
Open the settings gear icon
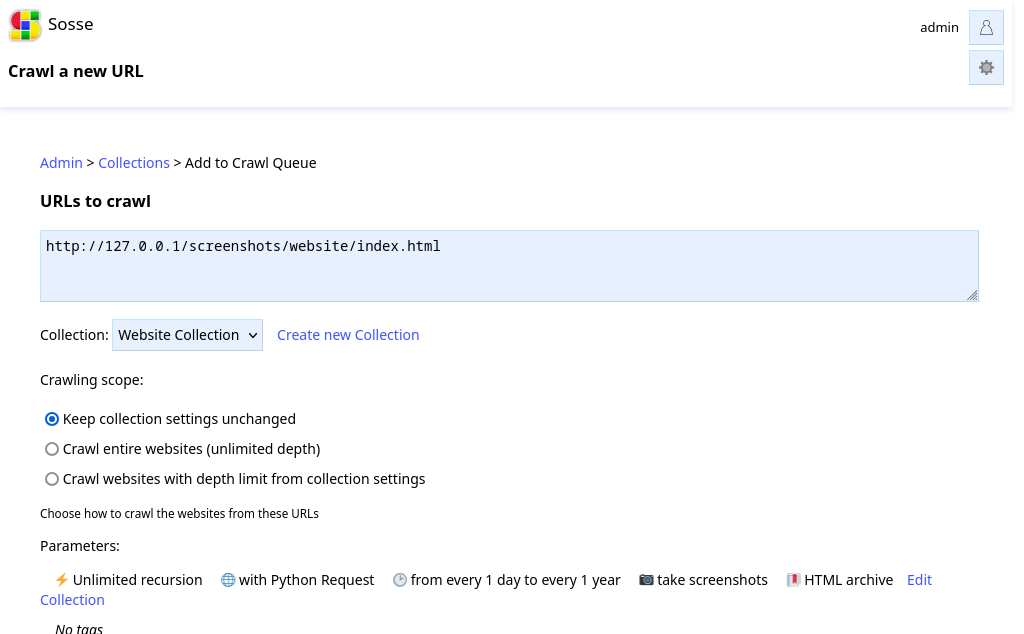pos(986,68)
